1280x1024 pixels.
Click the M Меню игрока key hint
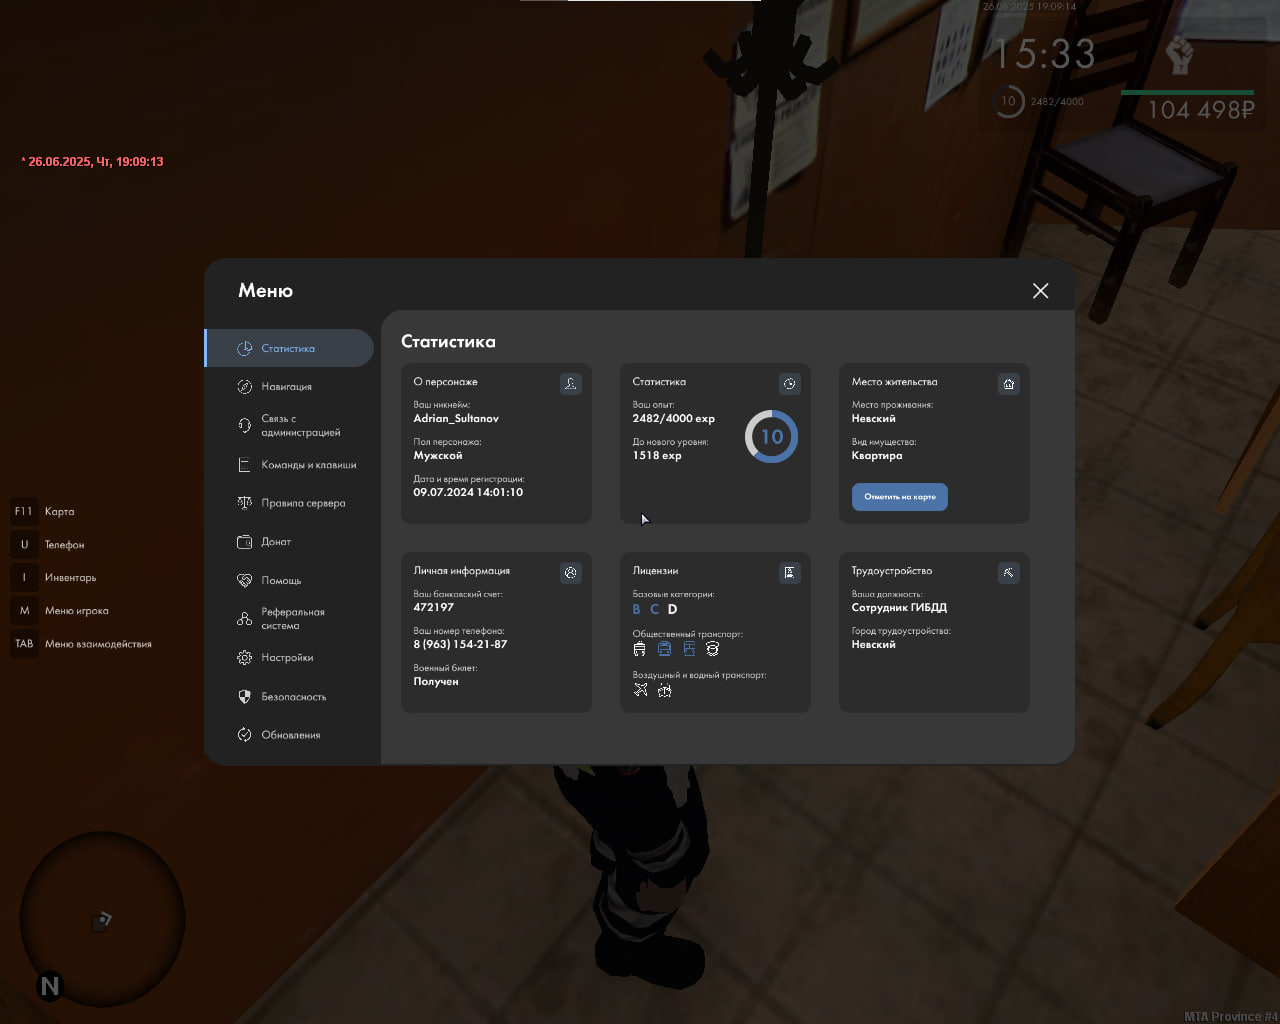60,610
